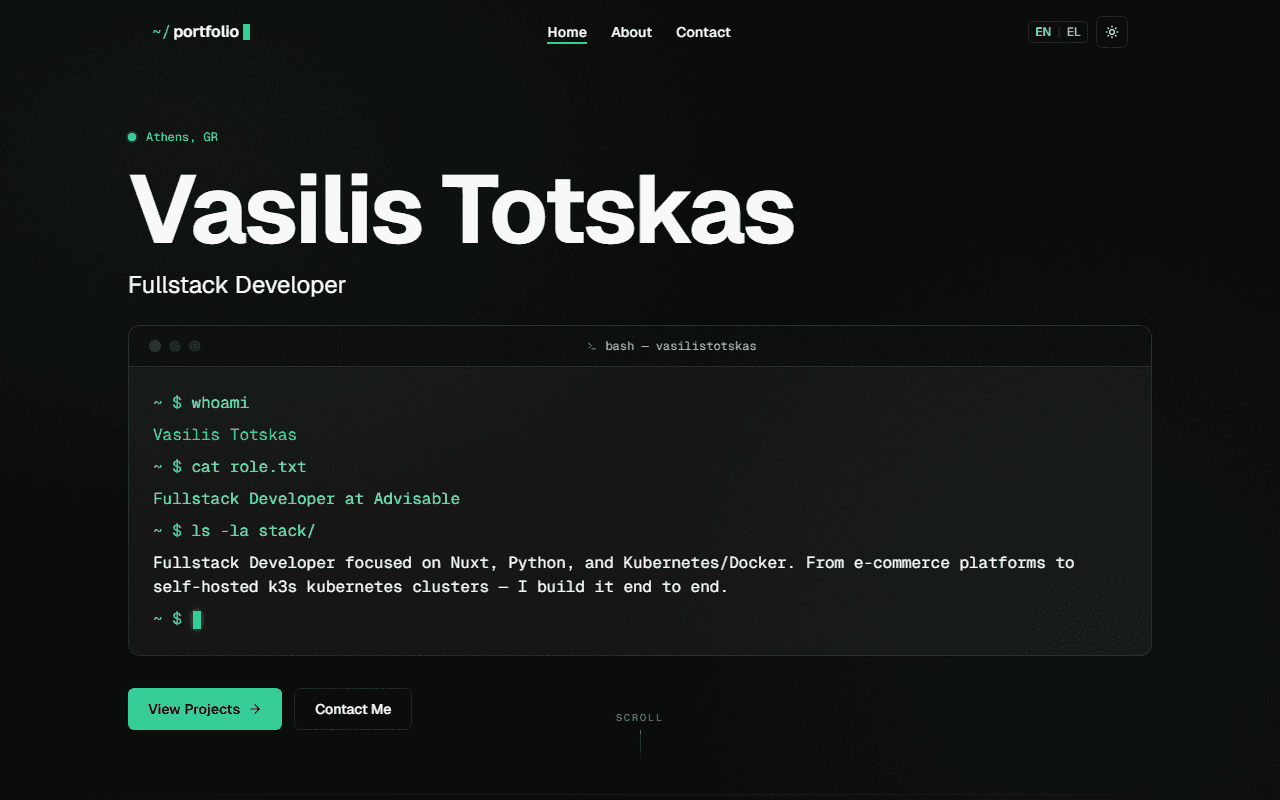Click the bash prompt icon in the terminal title bar
This screenshot has height=800, width=1280.
click(x=590, y=345)
